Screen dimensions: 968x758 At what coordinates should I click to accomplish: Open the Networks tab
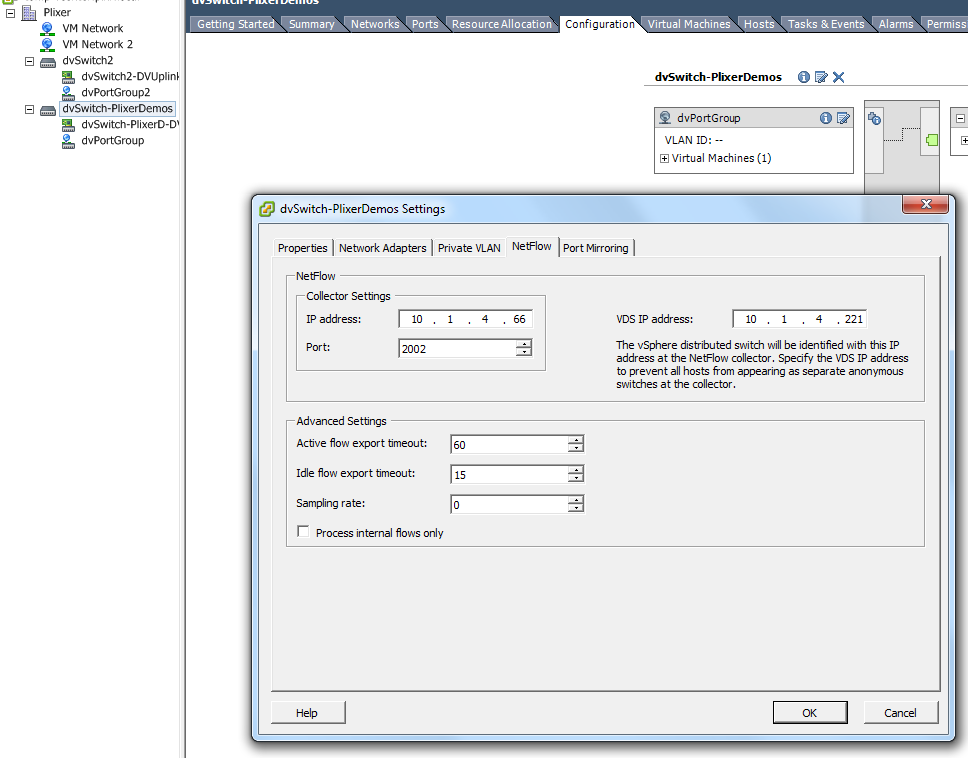[375, 24]
